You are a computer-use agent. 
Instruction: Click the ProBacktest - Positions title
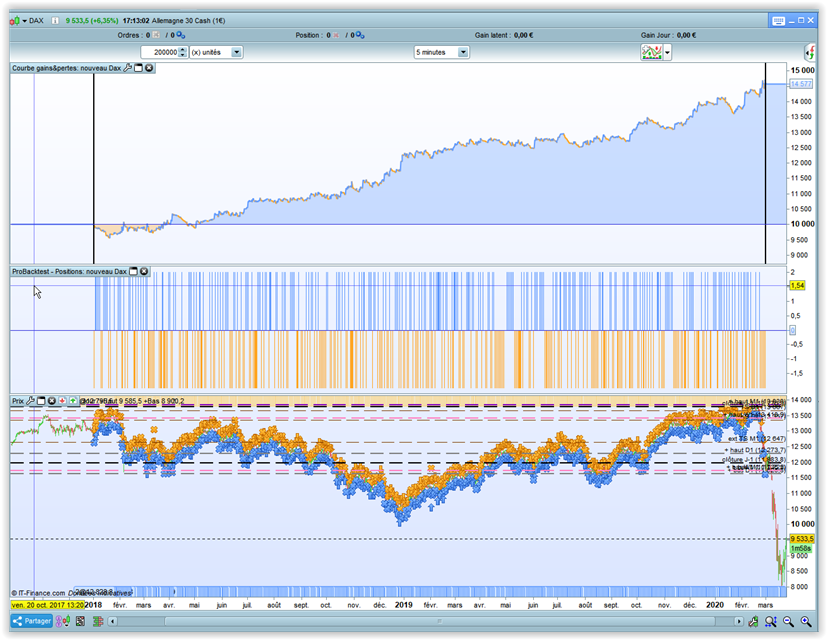69,271
